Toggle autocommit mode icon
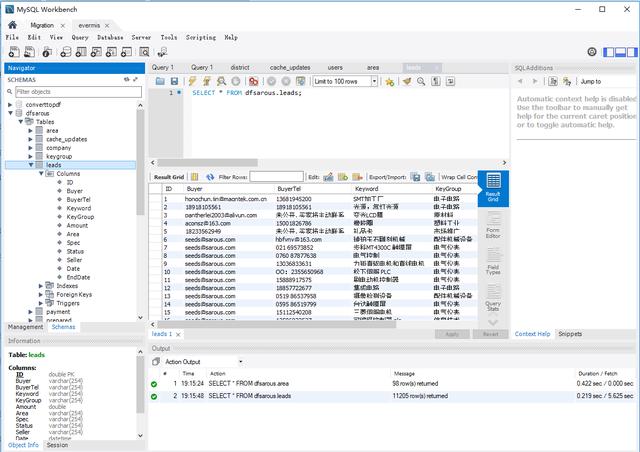 pos(300,81)
